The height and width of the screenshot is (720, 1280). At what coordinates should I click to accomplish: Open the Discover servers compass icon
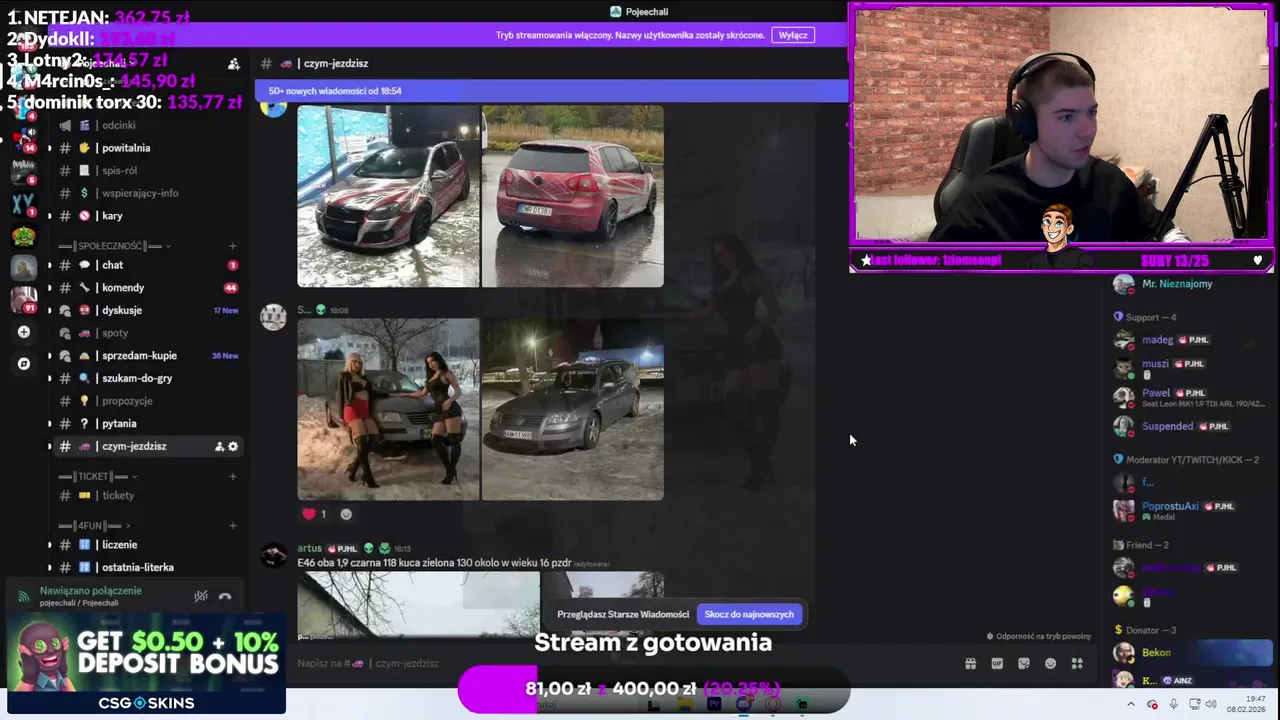[x=24, y=364]
